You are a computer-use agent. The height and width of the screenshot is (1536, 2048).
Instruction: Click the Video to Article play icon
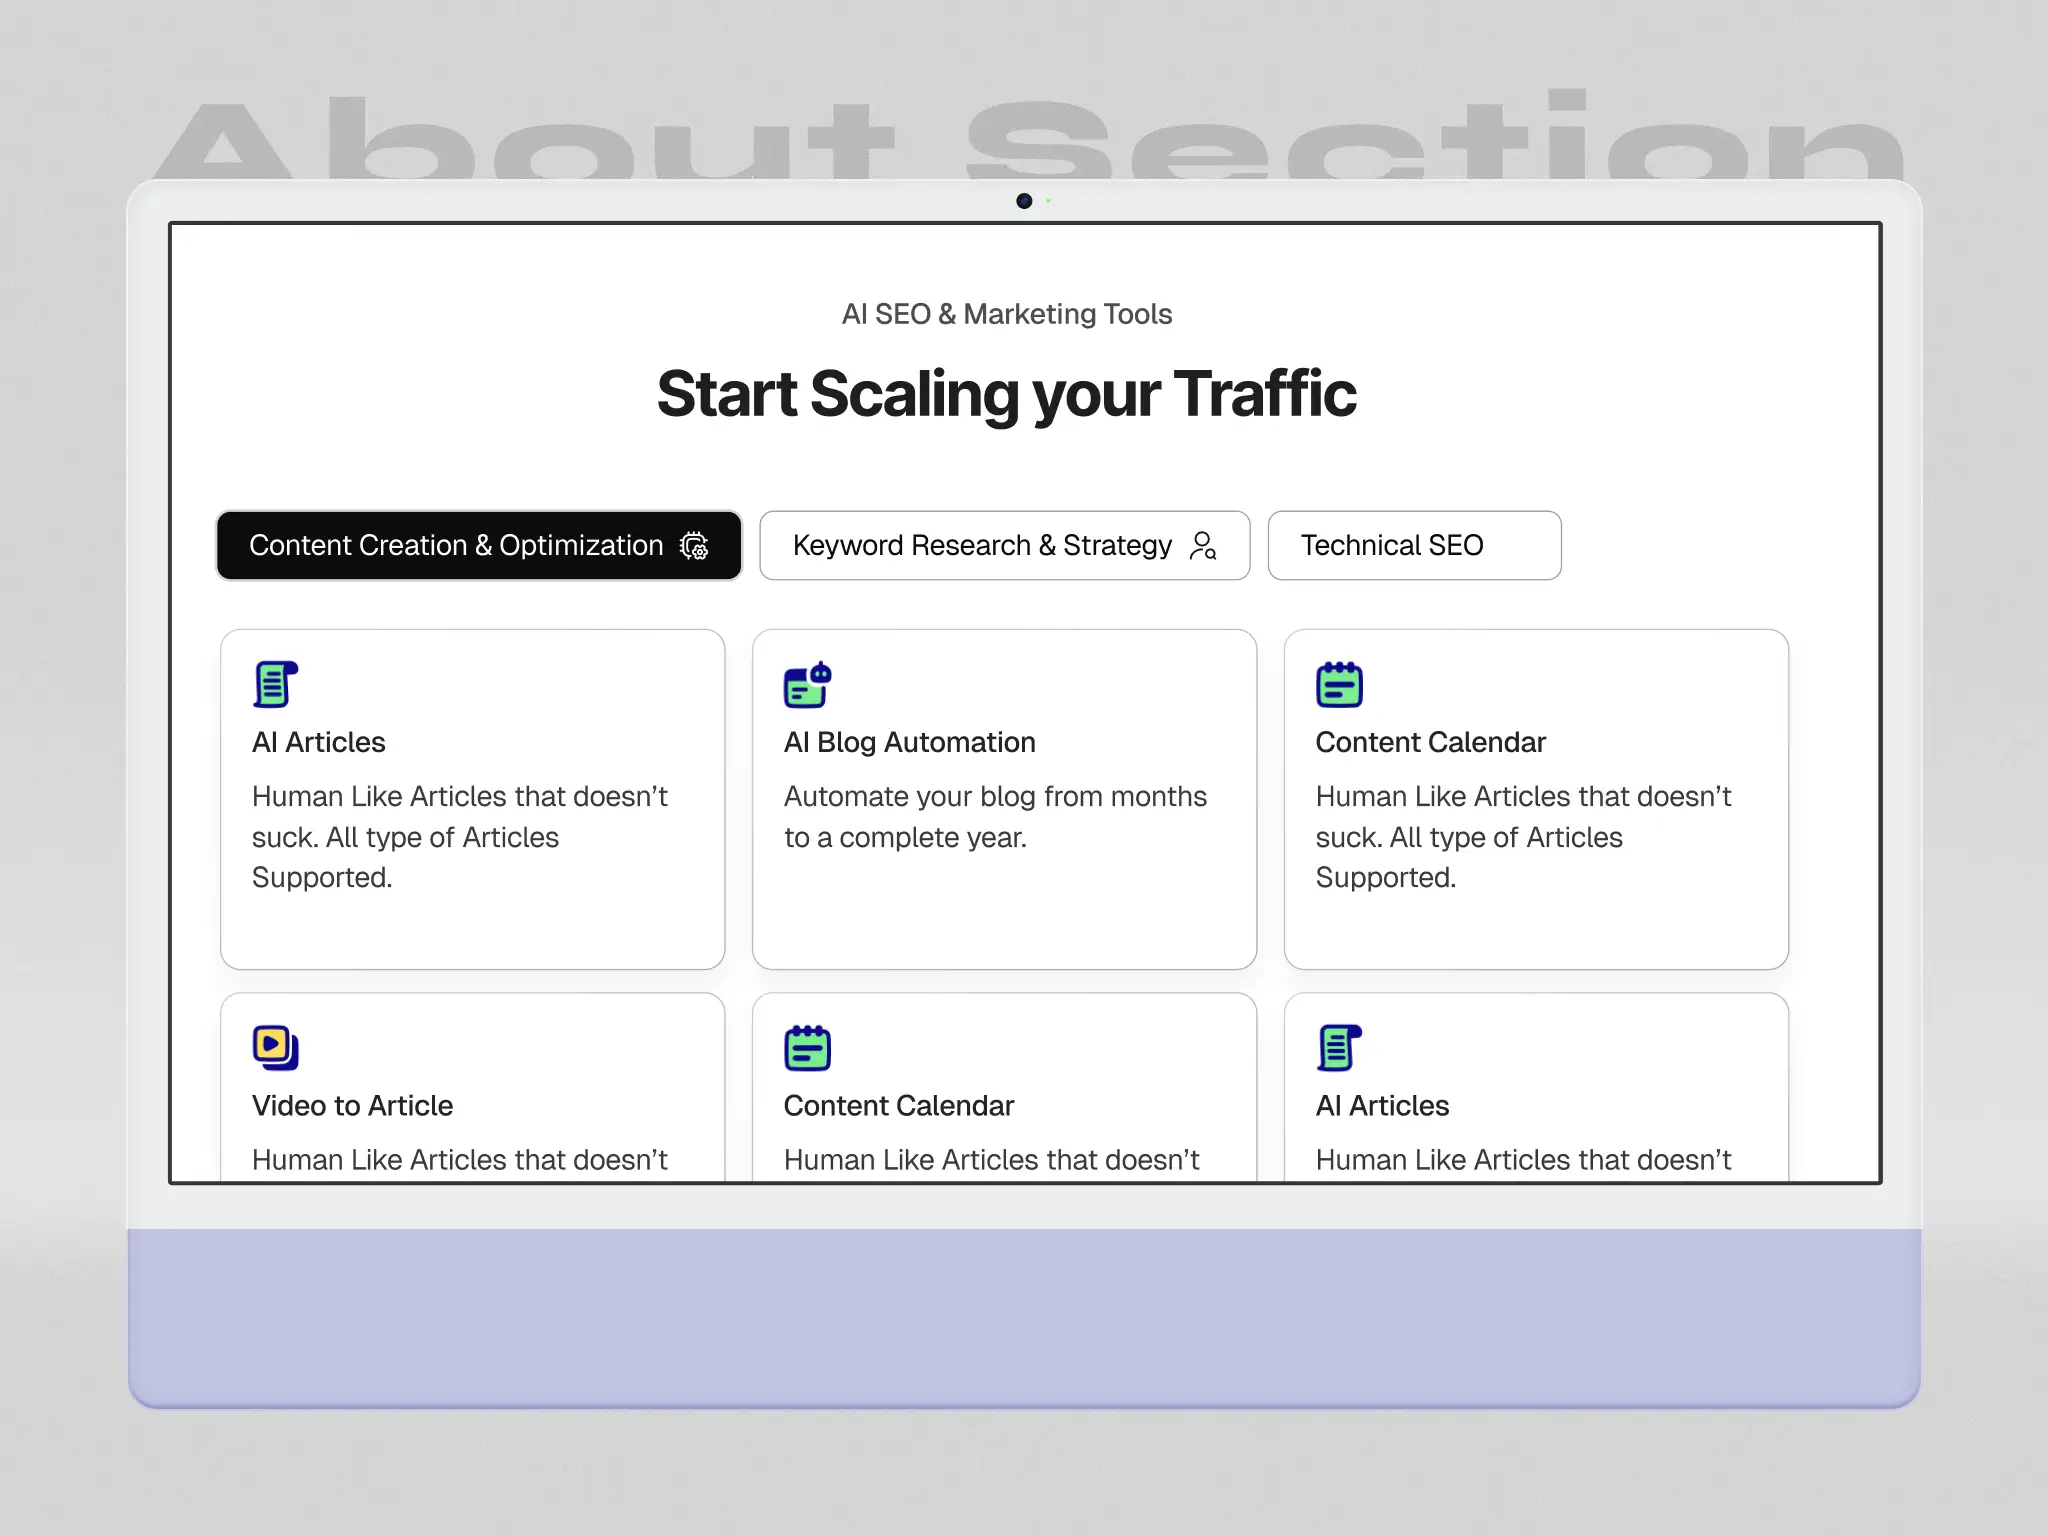(x=275, y=1047)
